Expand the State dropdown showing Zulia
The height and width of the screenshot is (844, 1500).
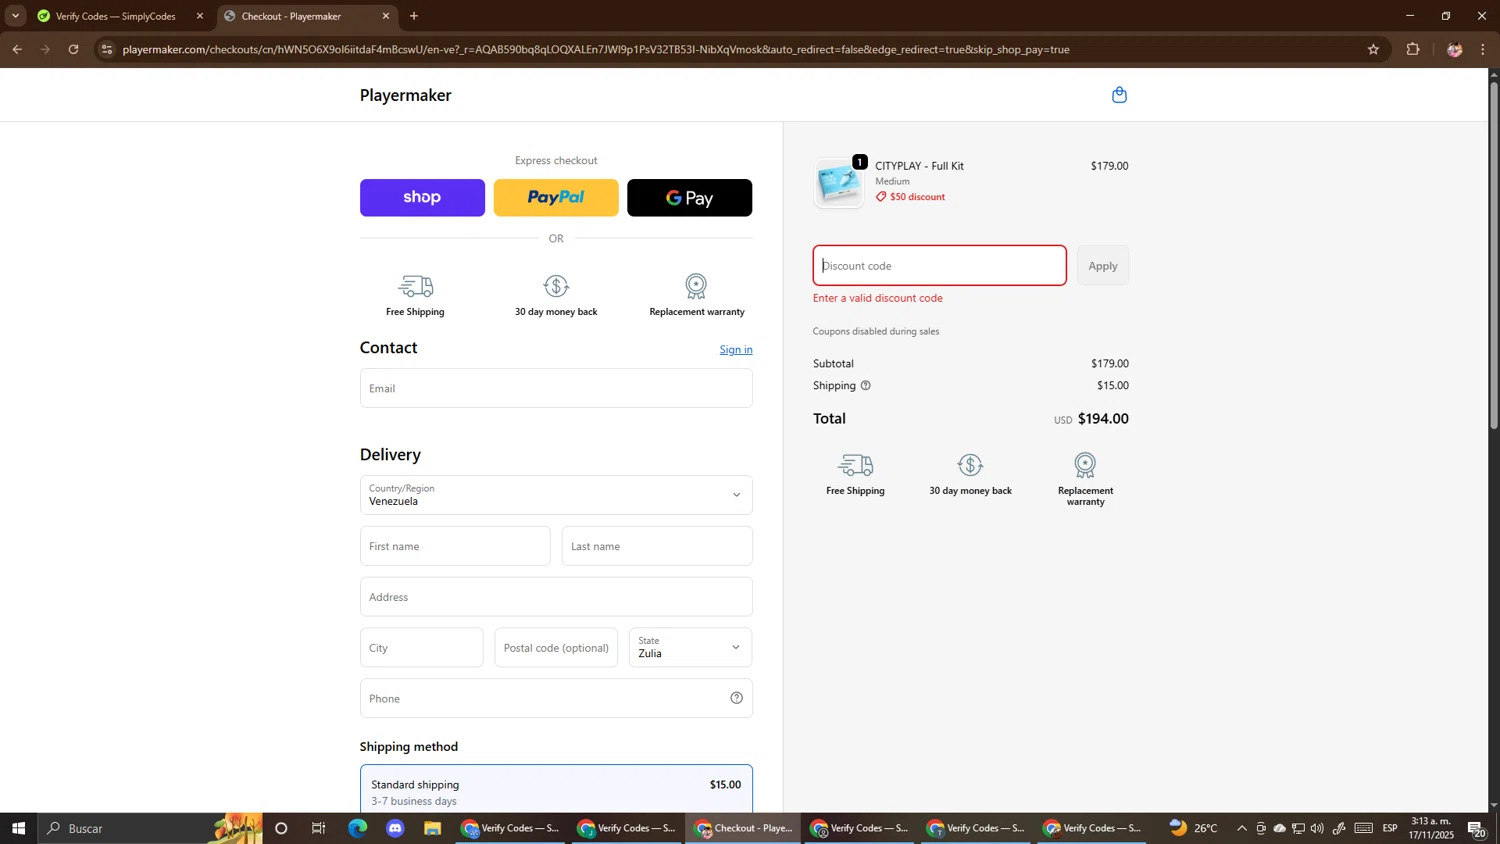coord(690,647)
